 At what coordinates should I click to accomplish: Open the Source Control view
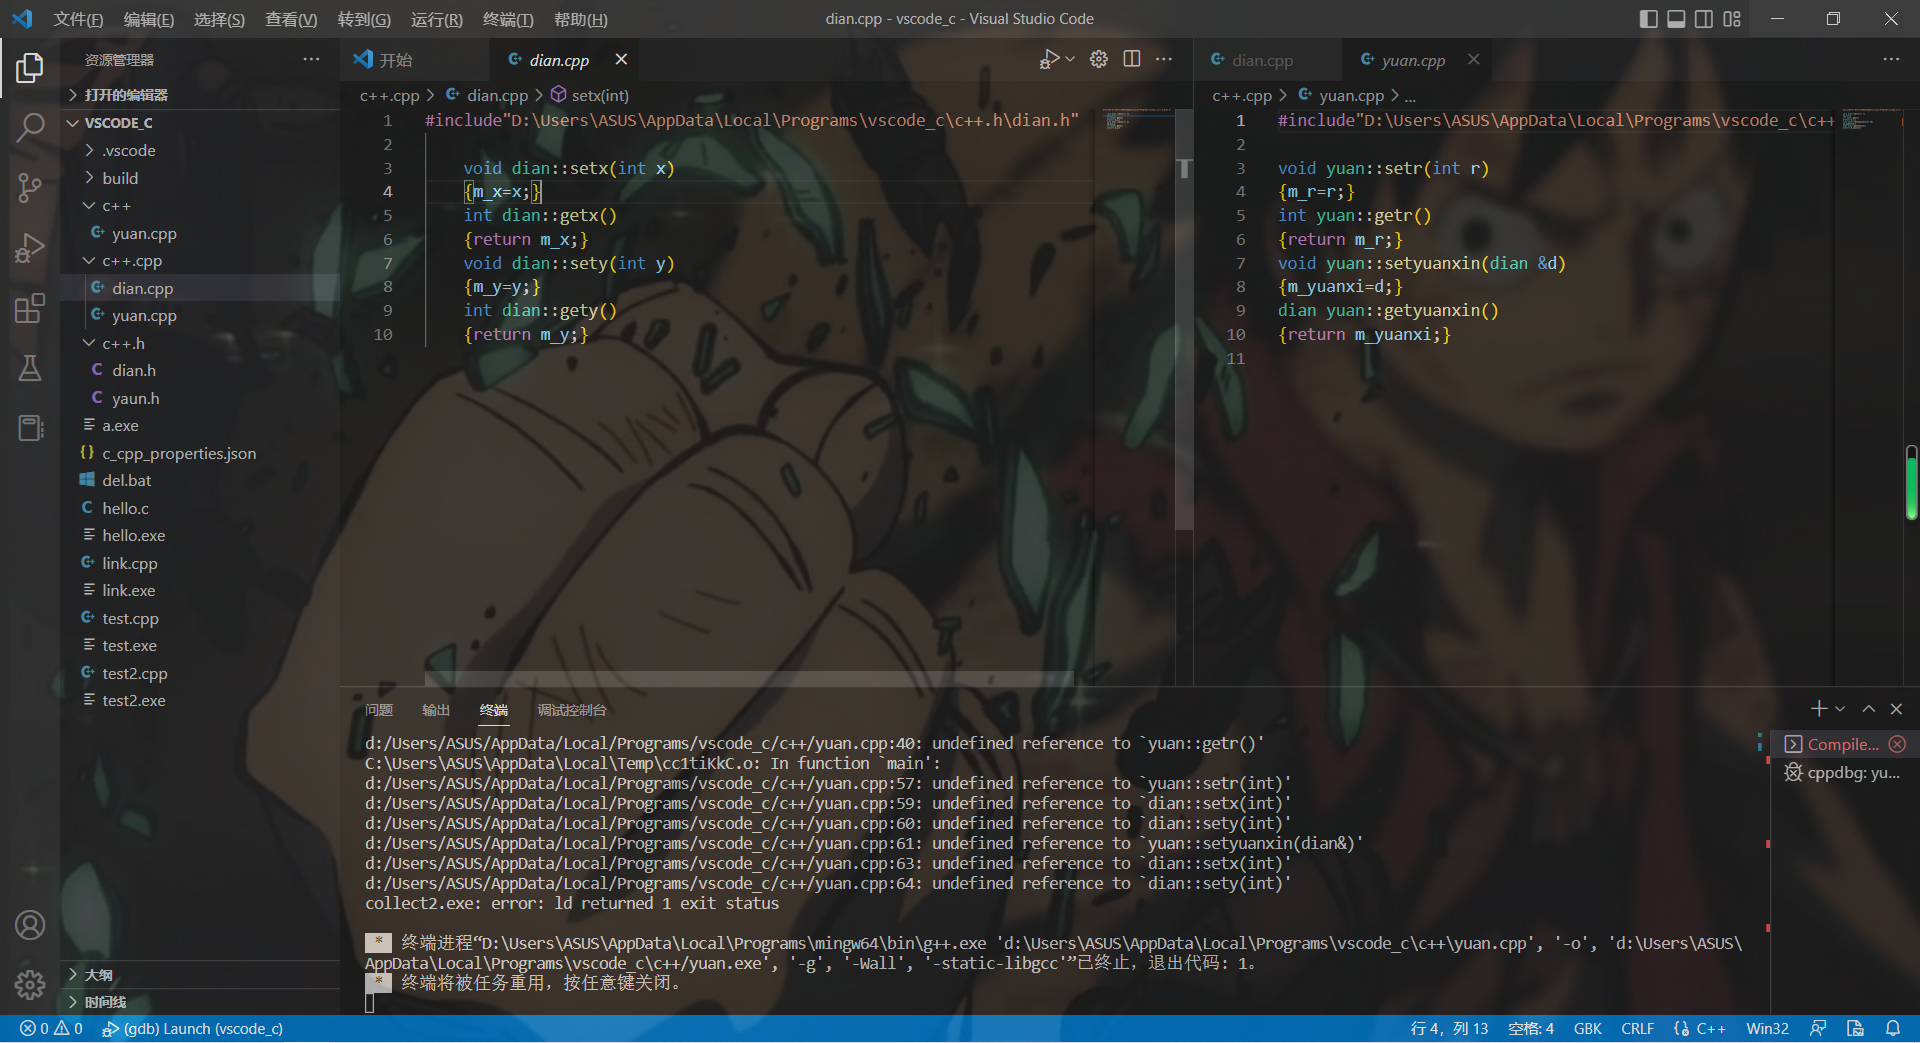(x=30, y=187)
